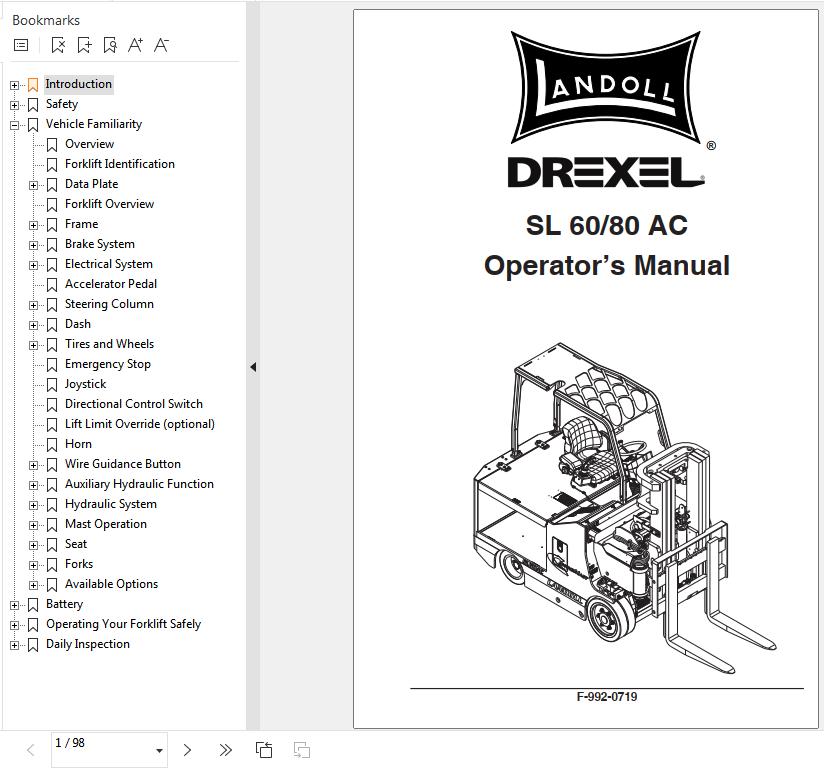Select the Directional Control Switch bookmark

133,404
